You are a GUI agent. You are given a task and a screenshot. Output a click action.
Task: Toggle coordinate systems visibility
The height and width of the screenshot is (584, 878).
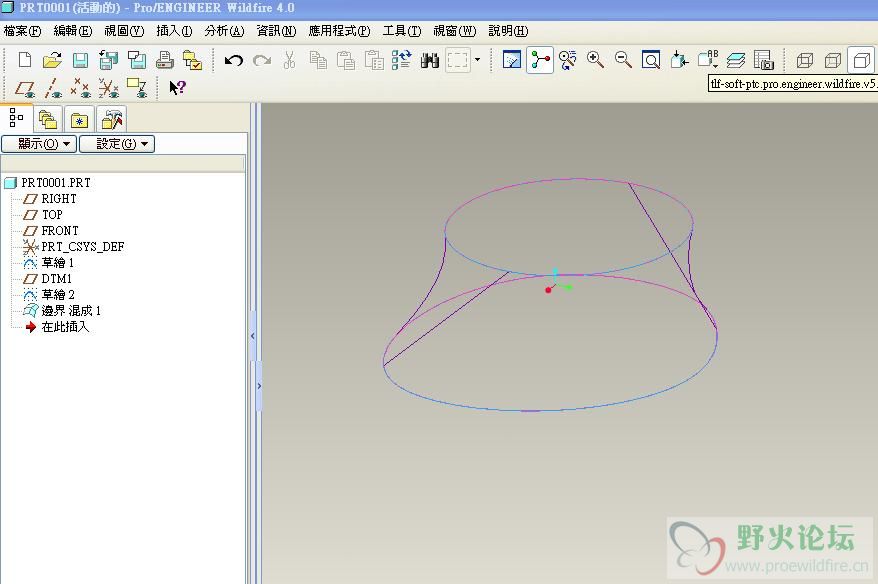109,88
